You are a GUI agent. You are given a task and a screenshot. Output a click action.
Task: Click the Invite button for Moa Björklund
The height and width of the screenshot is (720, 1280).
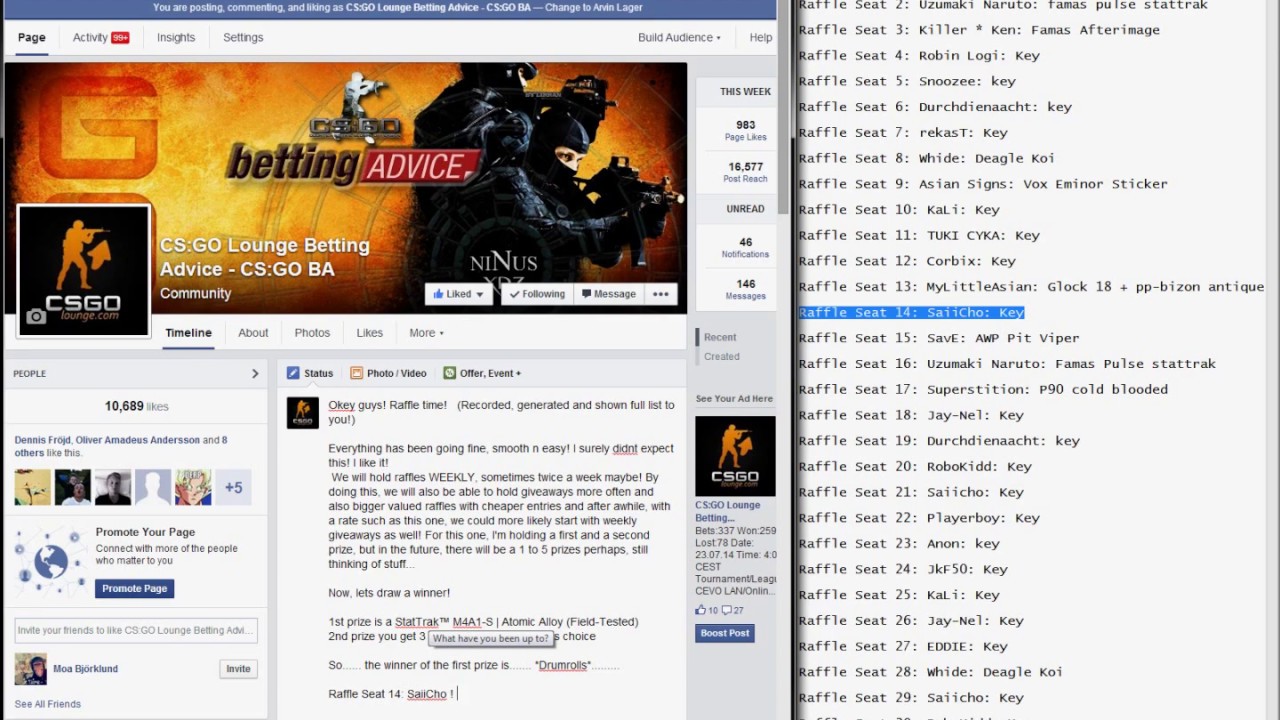click(x=238, y=669)
